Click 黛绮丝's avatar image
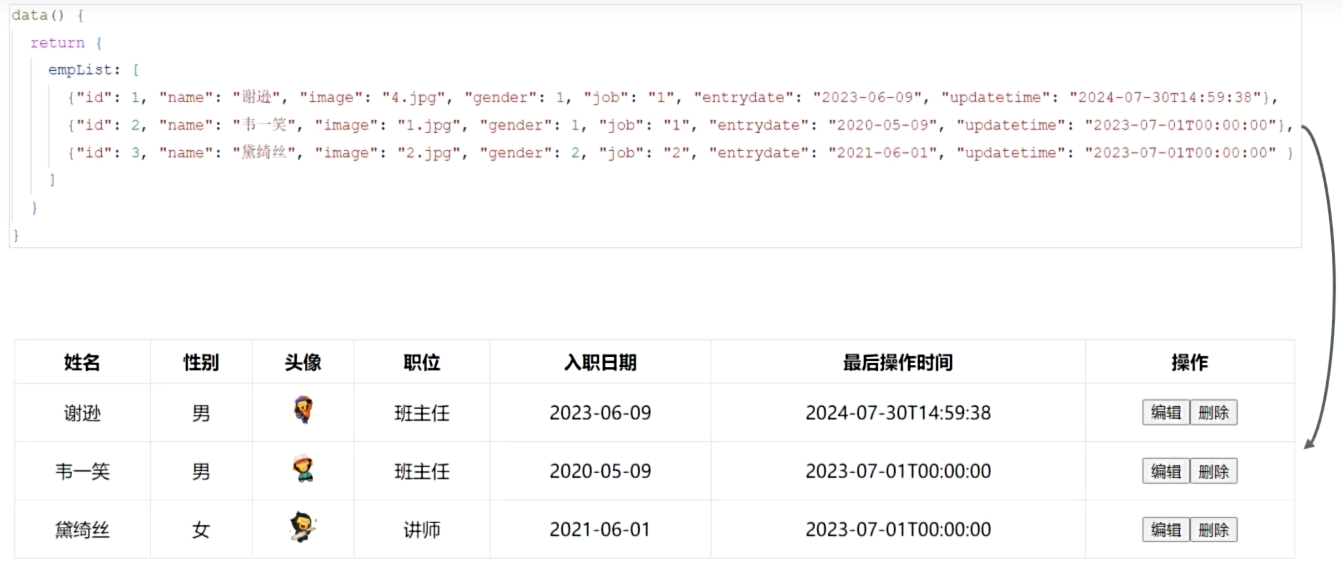The width and height of the screenshot is (1342, 576). [302, 528]
